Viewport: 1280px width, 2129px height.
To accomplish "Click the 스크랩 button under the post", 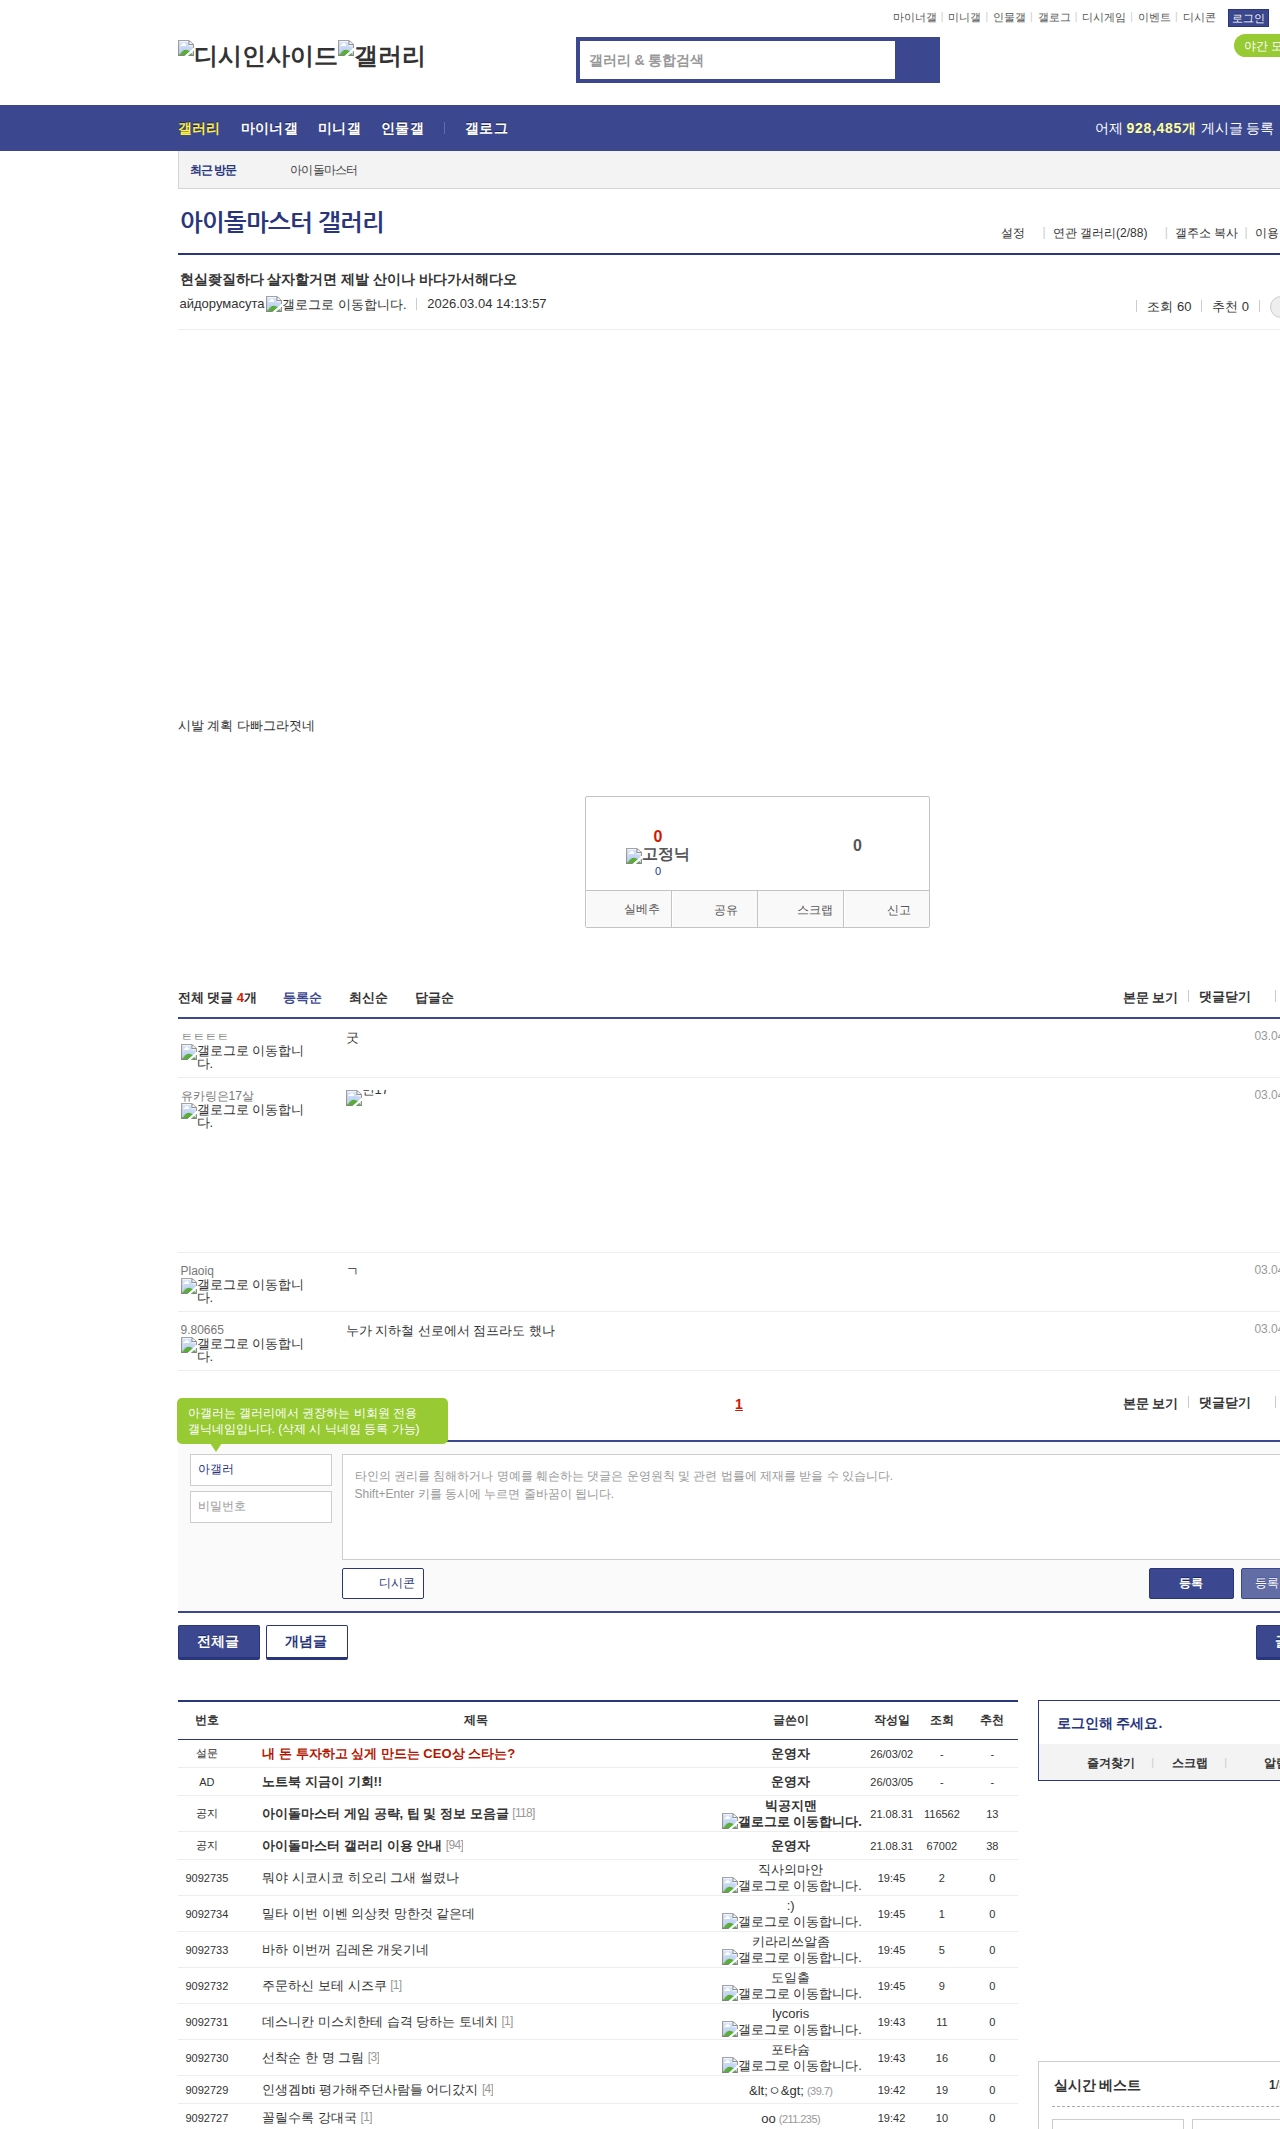I will point(801,910).
